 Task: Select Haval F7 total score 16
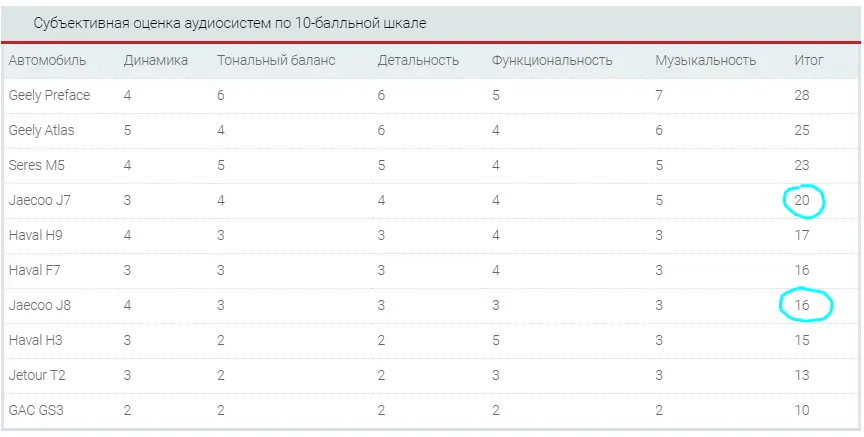coord(802,270)
